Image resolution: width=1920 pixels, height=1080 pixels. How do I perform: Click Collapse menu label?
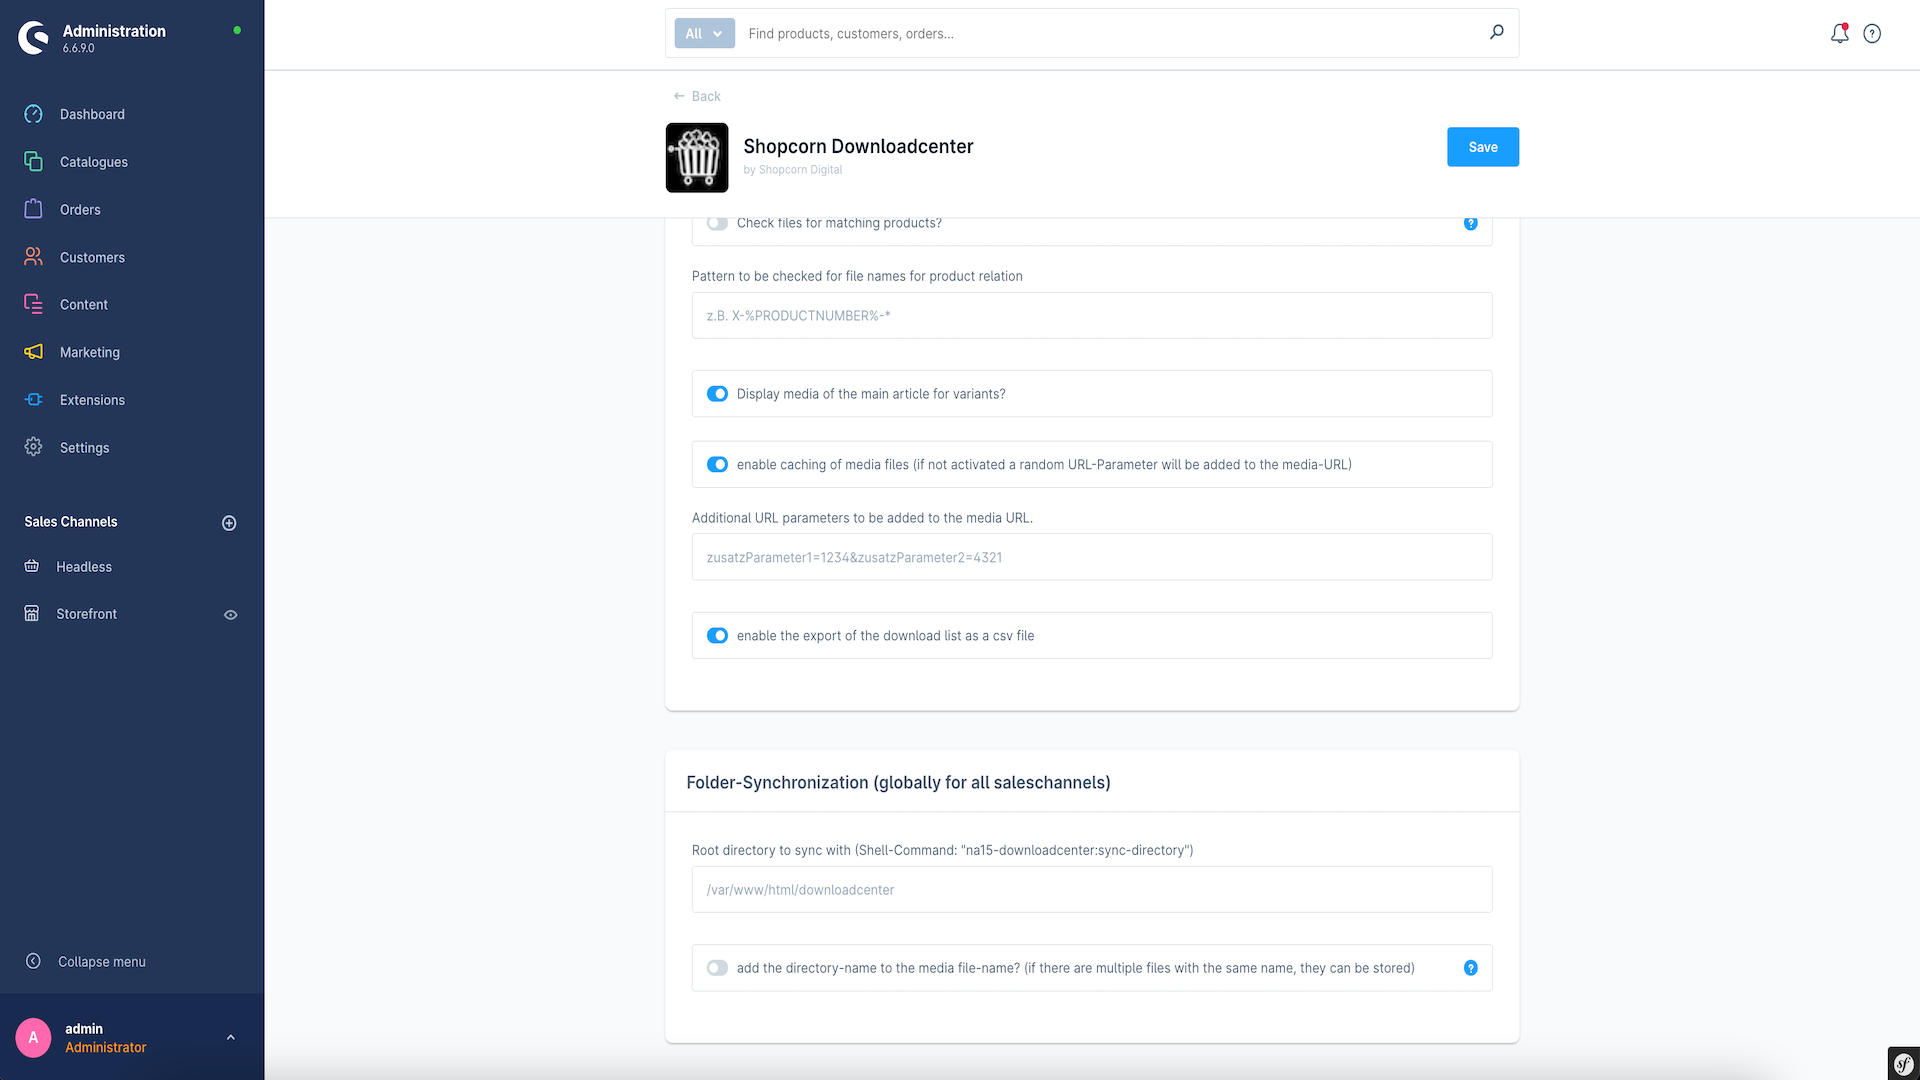[x=102, y=961]
